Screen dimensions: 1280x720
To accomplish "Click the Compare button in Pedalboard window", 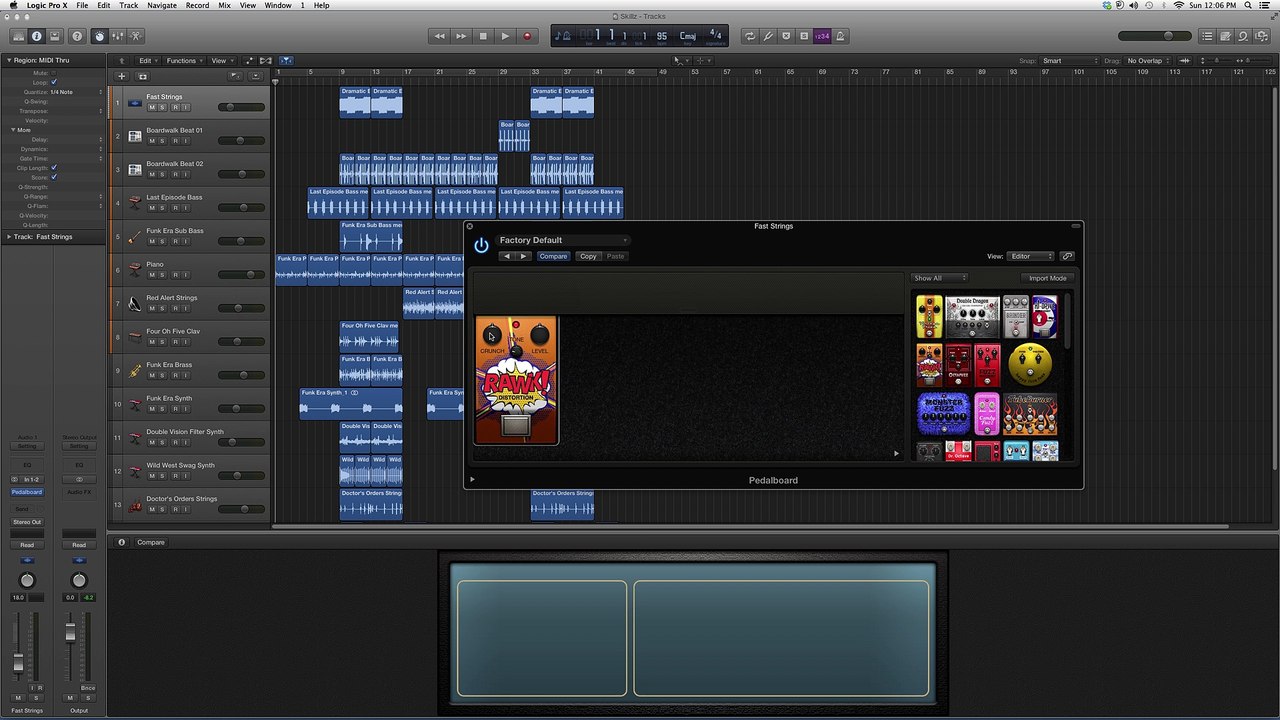I will (x=553, y=256).
